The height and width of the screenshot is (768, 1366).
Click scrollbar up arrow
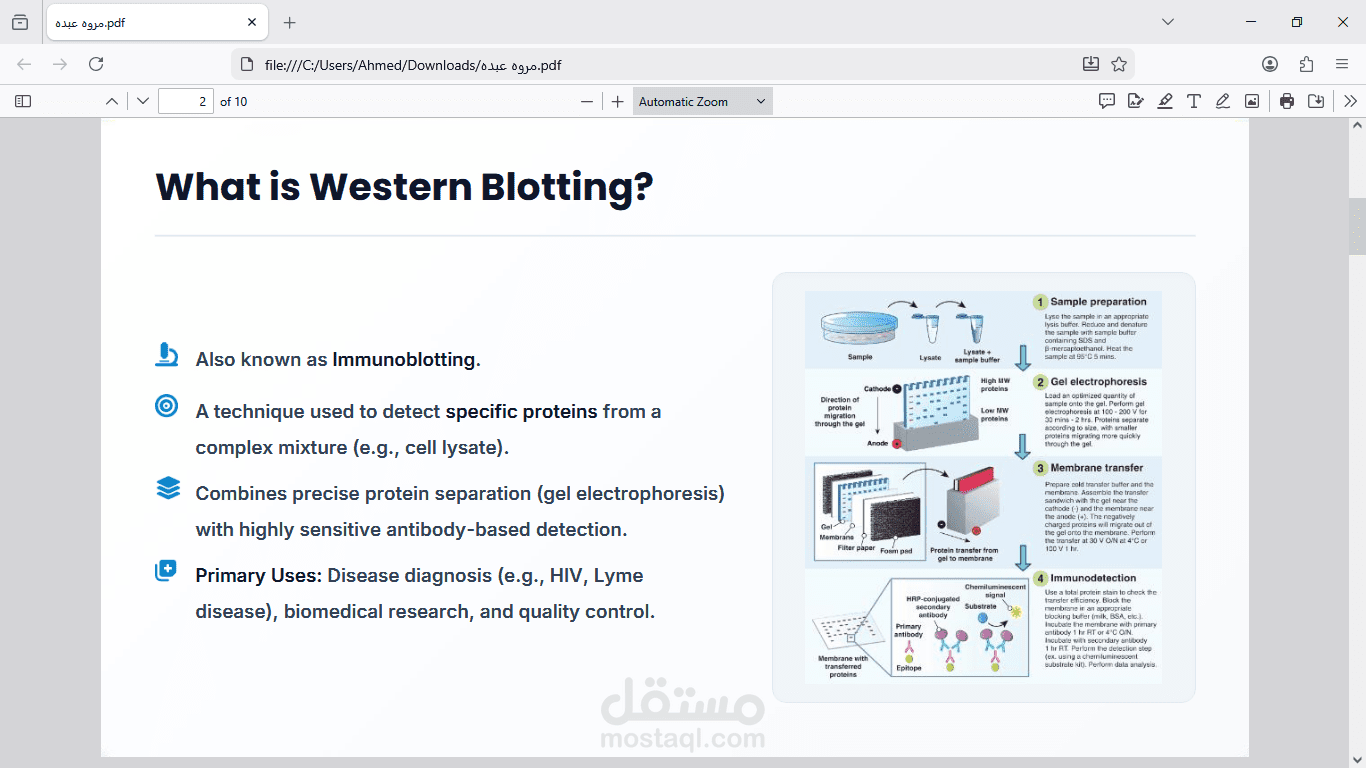1357,126
